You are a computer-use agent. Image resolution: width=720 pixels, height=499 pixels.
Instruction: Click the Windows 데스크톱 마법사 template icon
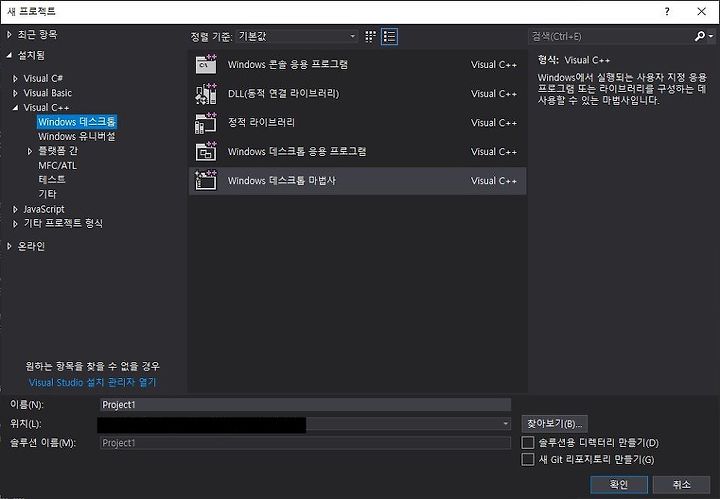[x=206, y=180]
